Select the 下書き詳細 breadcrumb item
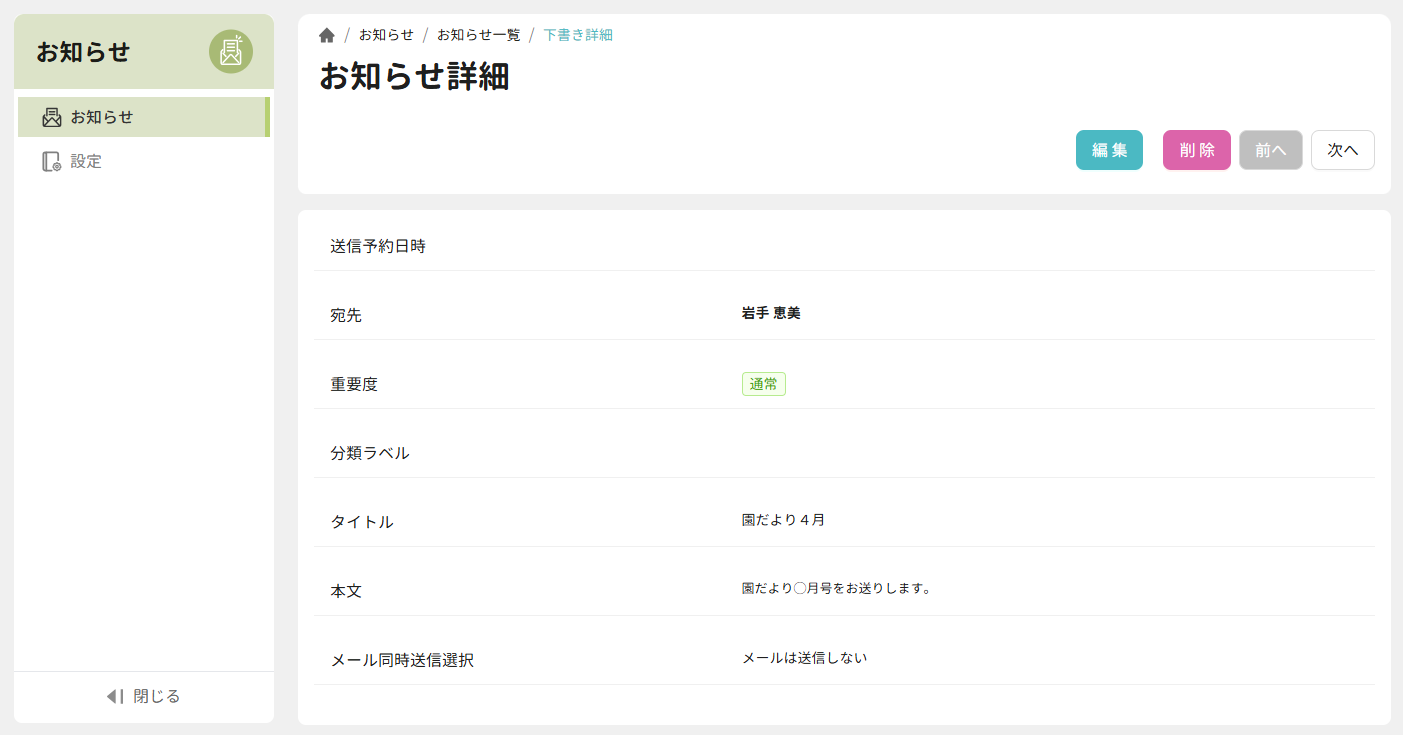Viewport: 1403px width, 735px height. tap(578, 35)
